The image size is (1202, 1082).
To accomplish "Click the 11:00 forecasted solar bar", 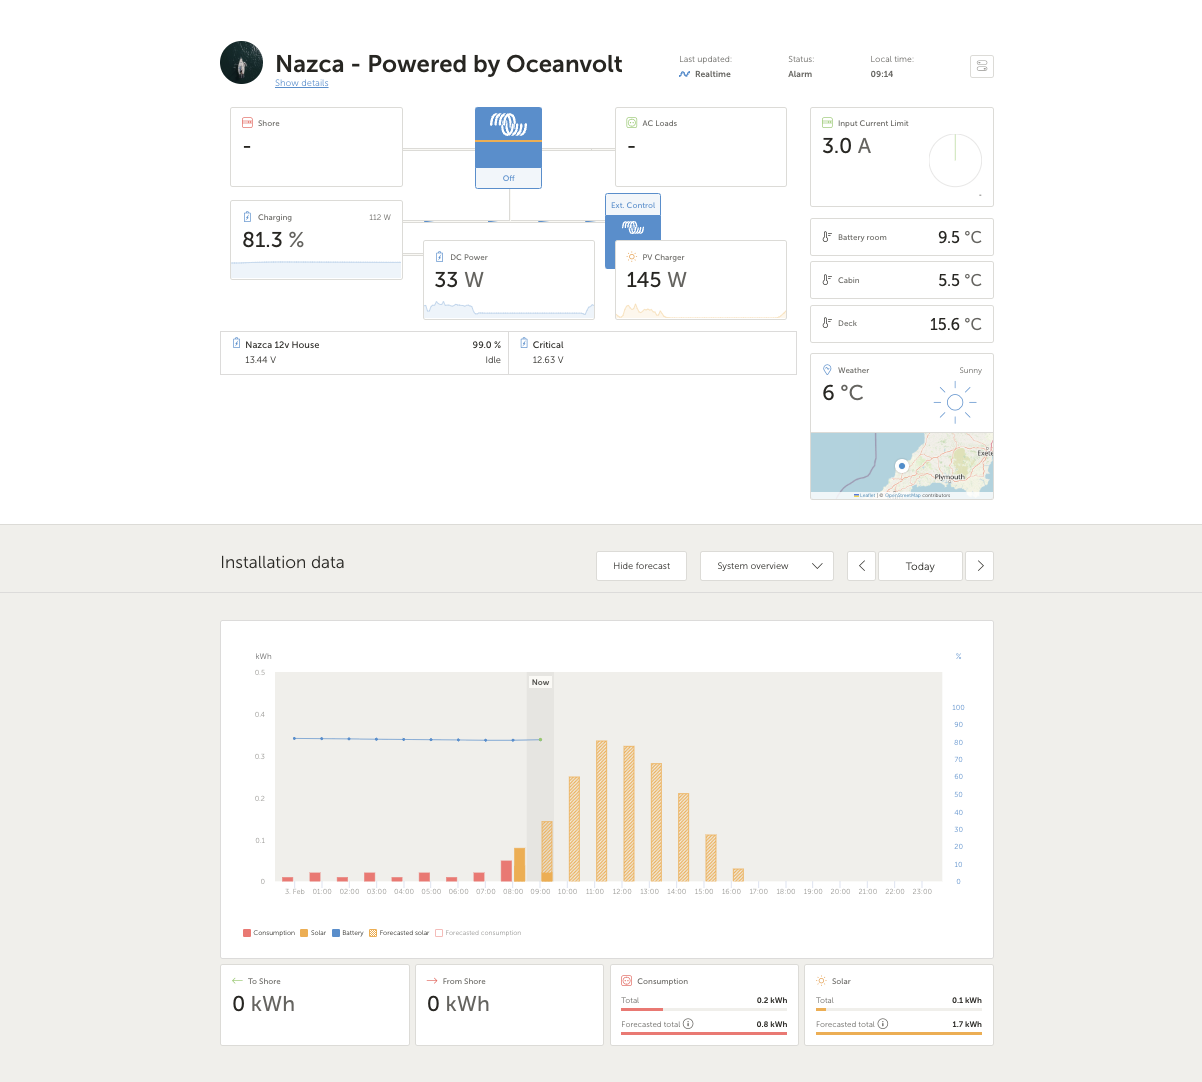I will (x=602, y=811).
